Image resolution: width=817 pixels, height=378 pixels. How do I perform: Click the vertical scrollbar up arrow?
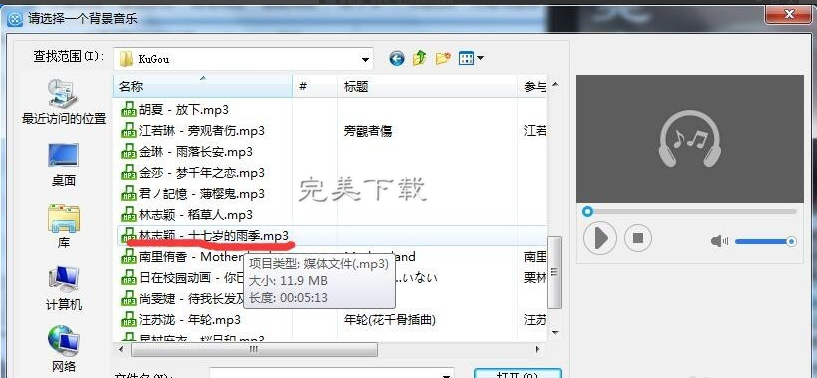coord(555,84)
